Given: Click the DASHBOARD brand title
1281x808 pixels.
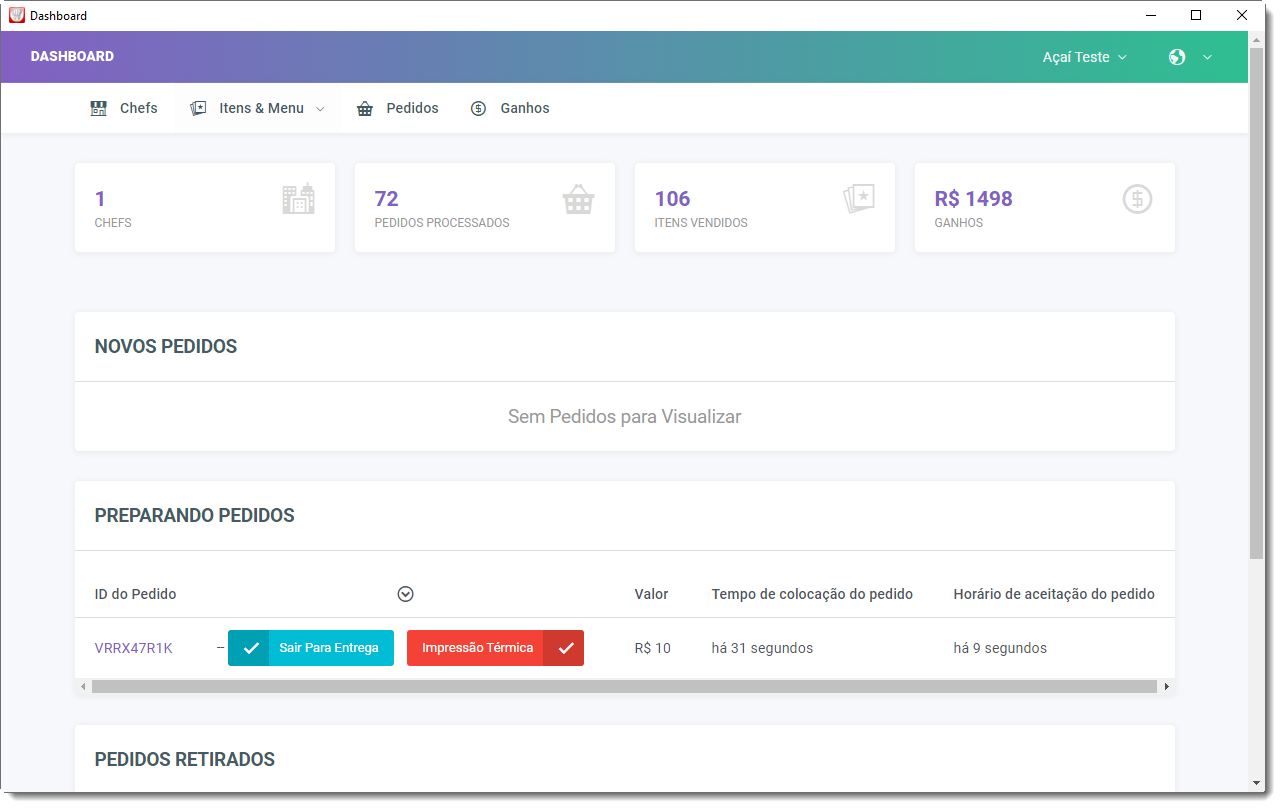Looking at the screenshot, I should click(72, 56).
